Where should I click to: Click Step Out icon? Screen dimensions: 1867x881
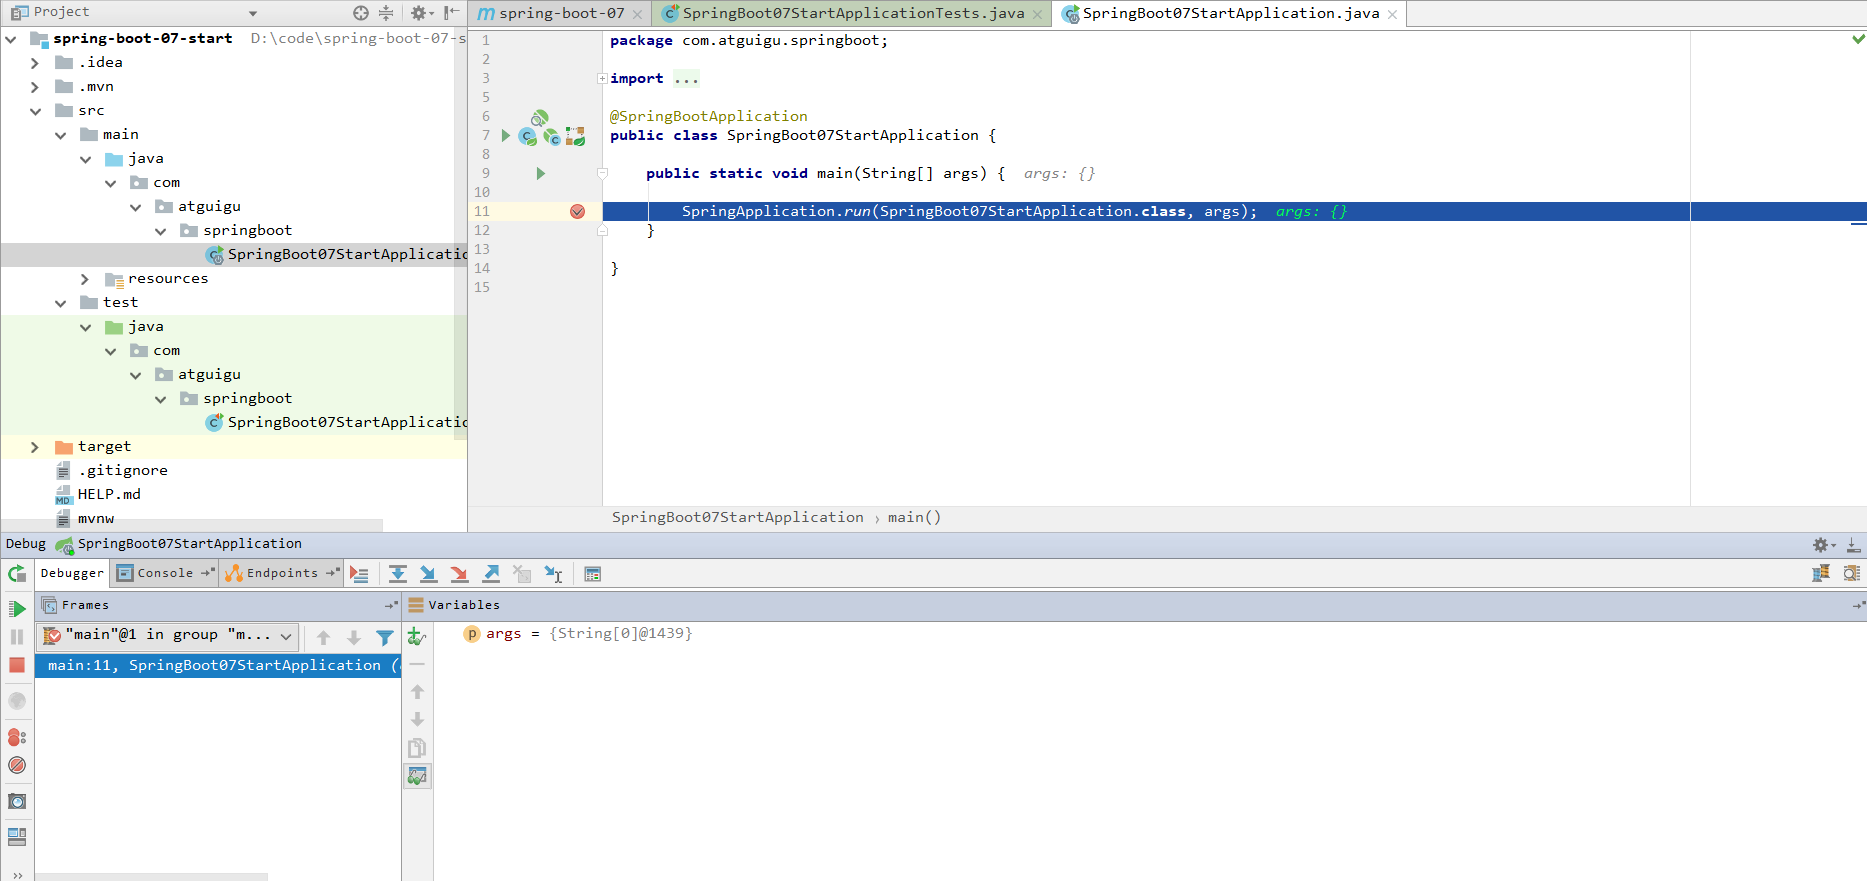491,574
